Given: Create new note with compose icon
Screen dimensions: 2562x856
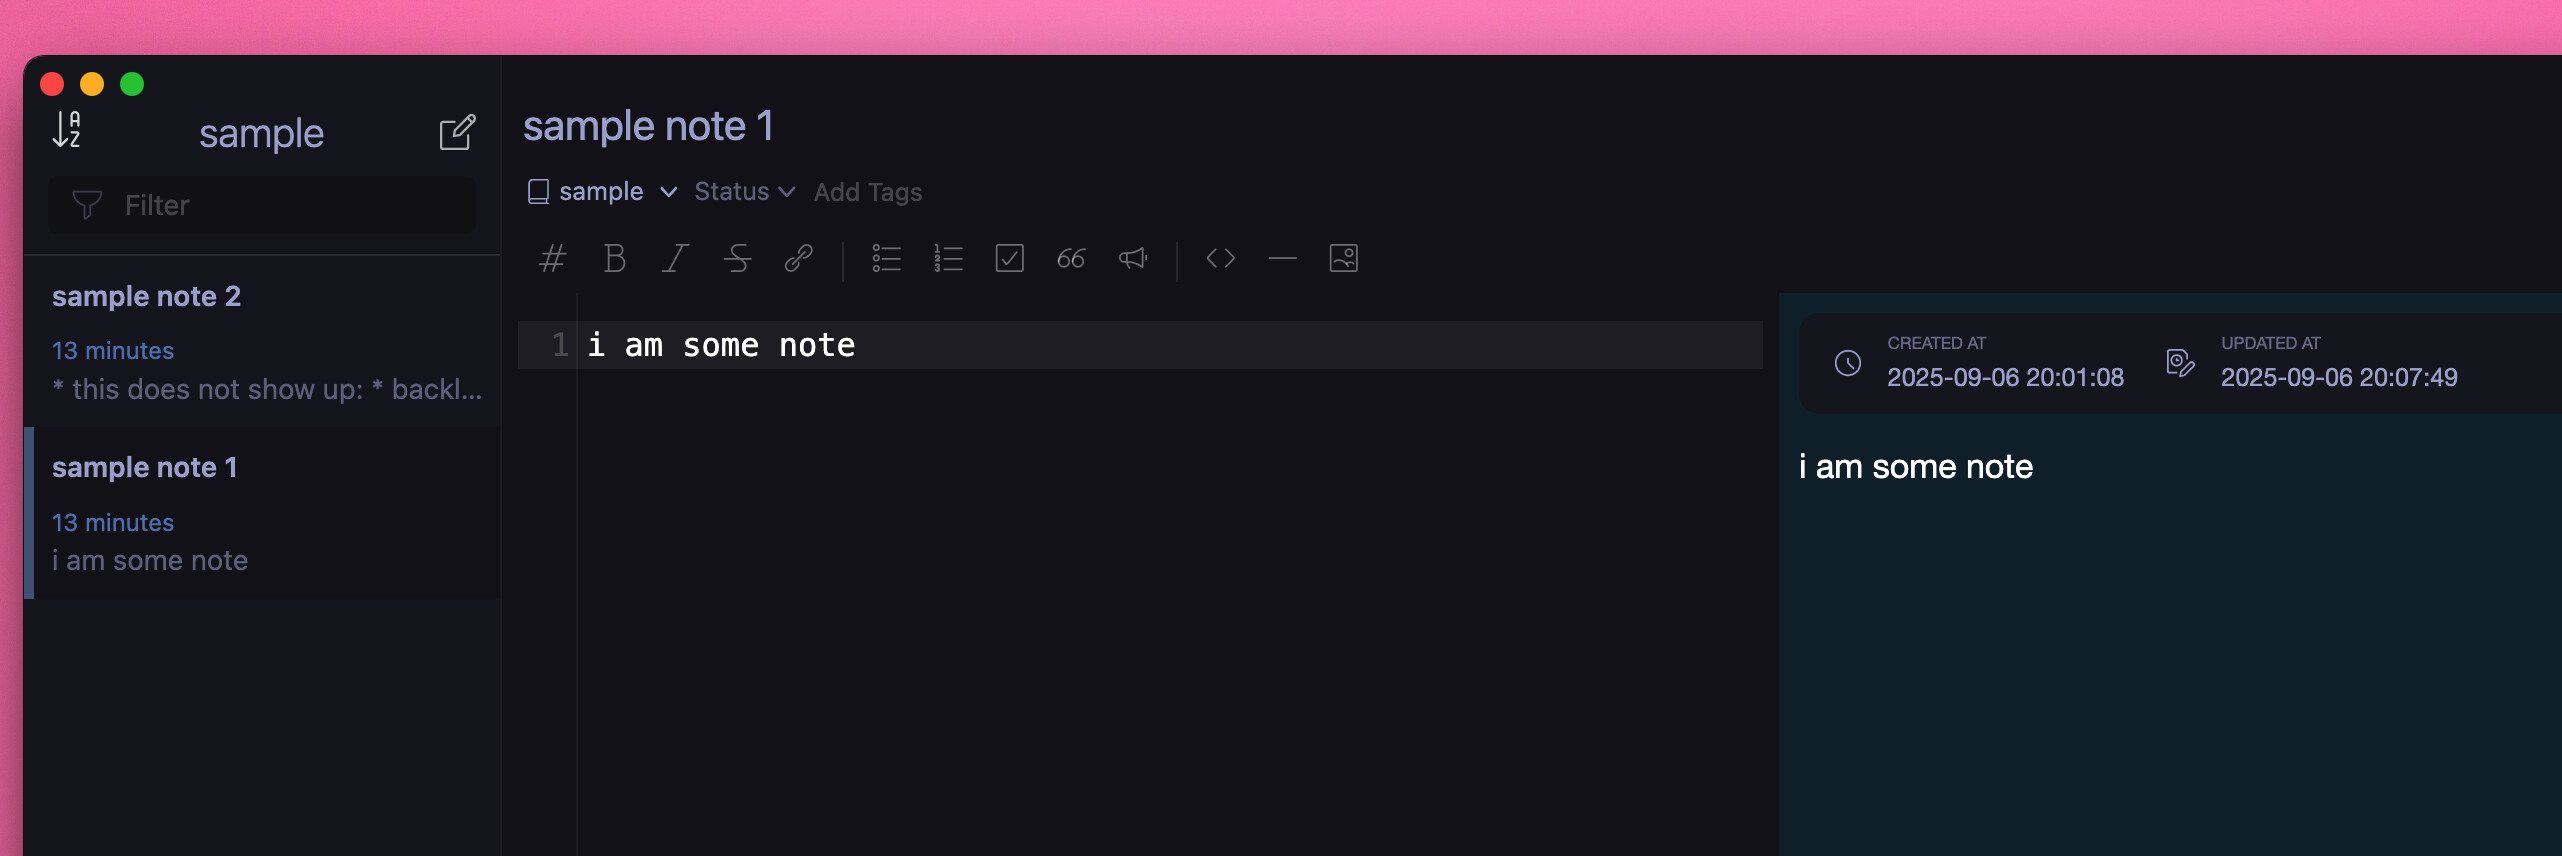Looking at the screenshot, I should tap(457, 132).
